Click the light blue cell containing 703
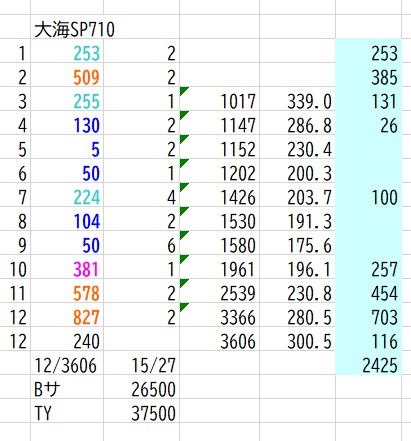The image size is (411, 441). [x=369, y=315]
